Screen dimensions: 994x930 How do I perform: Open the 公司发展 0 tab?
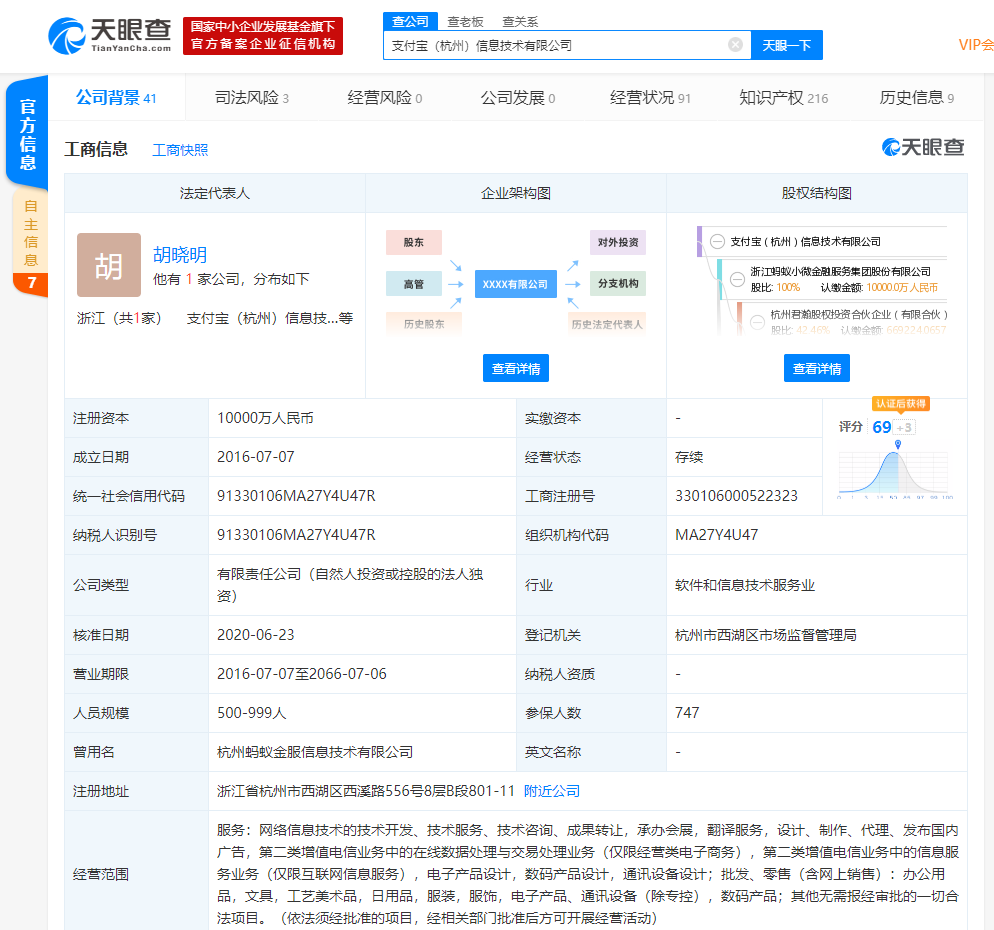518,98
